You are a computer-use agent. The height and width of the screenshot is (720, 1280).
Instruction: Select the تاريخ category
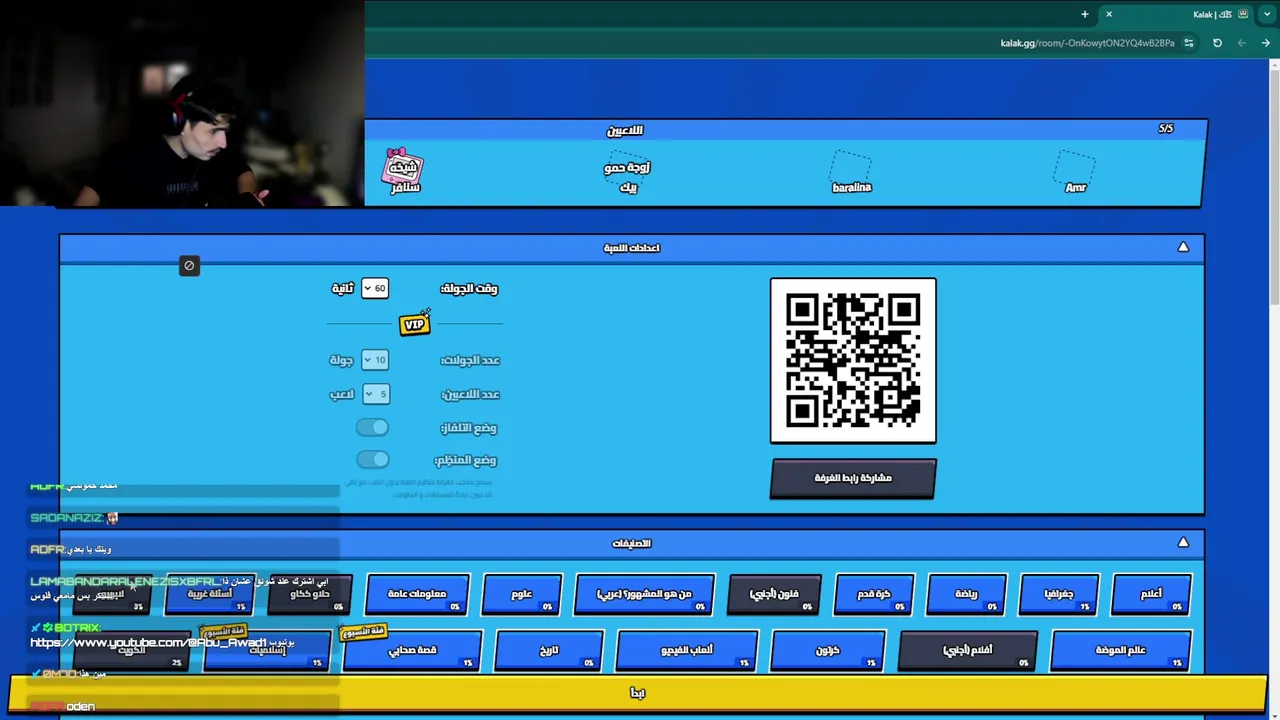(549, 650)
